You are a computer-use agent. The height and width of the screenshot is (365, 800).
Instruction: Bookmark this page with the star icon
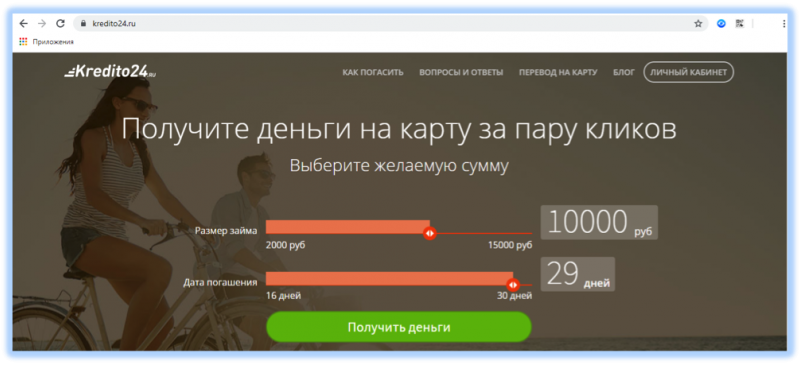(x=698, y=23)
